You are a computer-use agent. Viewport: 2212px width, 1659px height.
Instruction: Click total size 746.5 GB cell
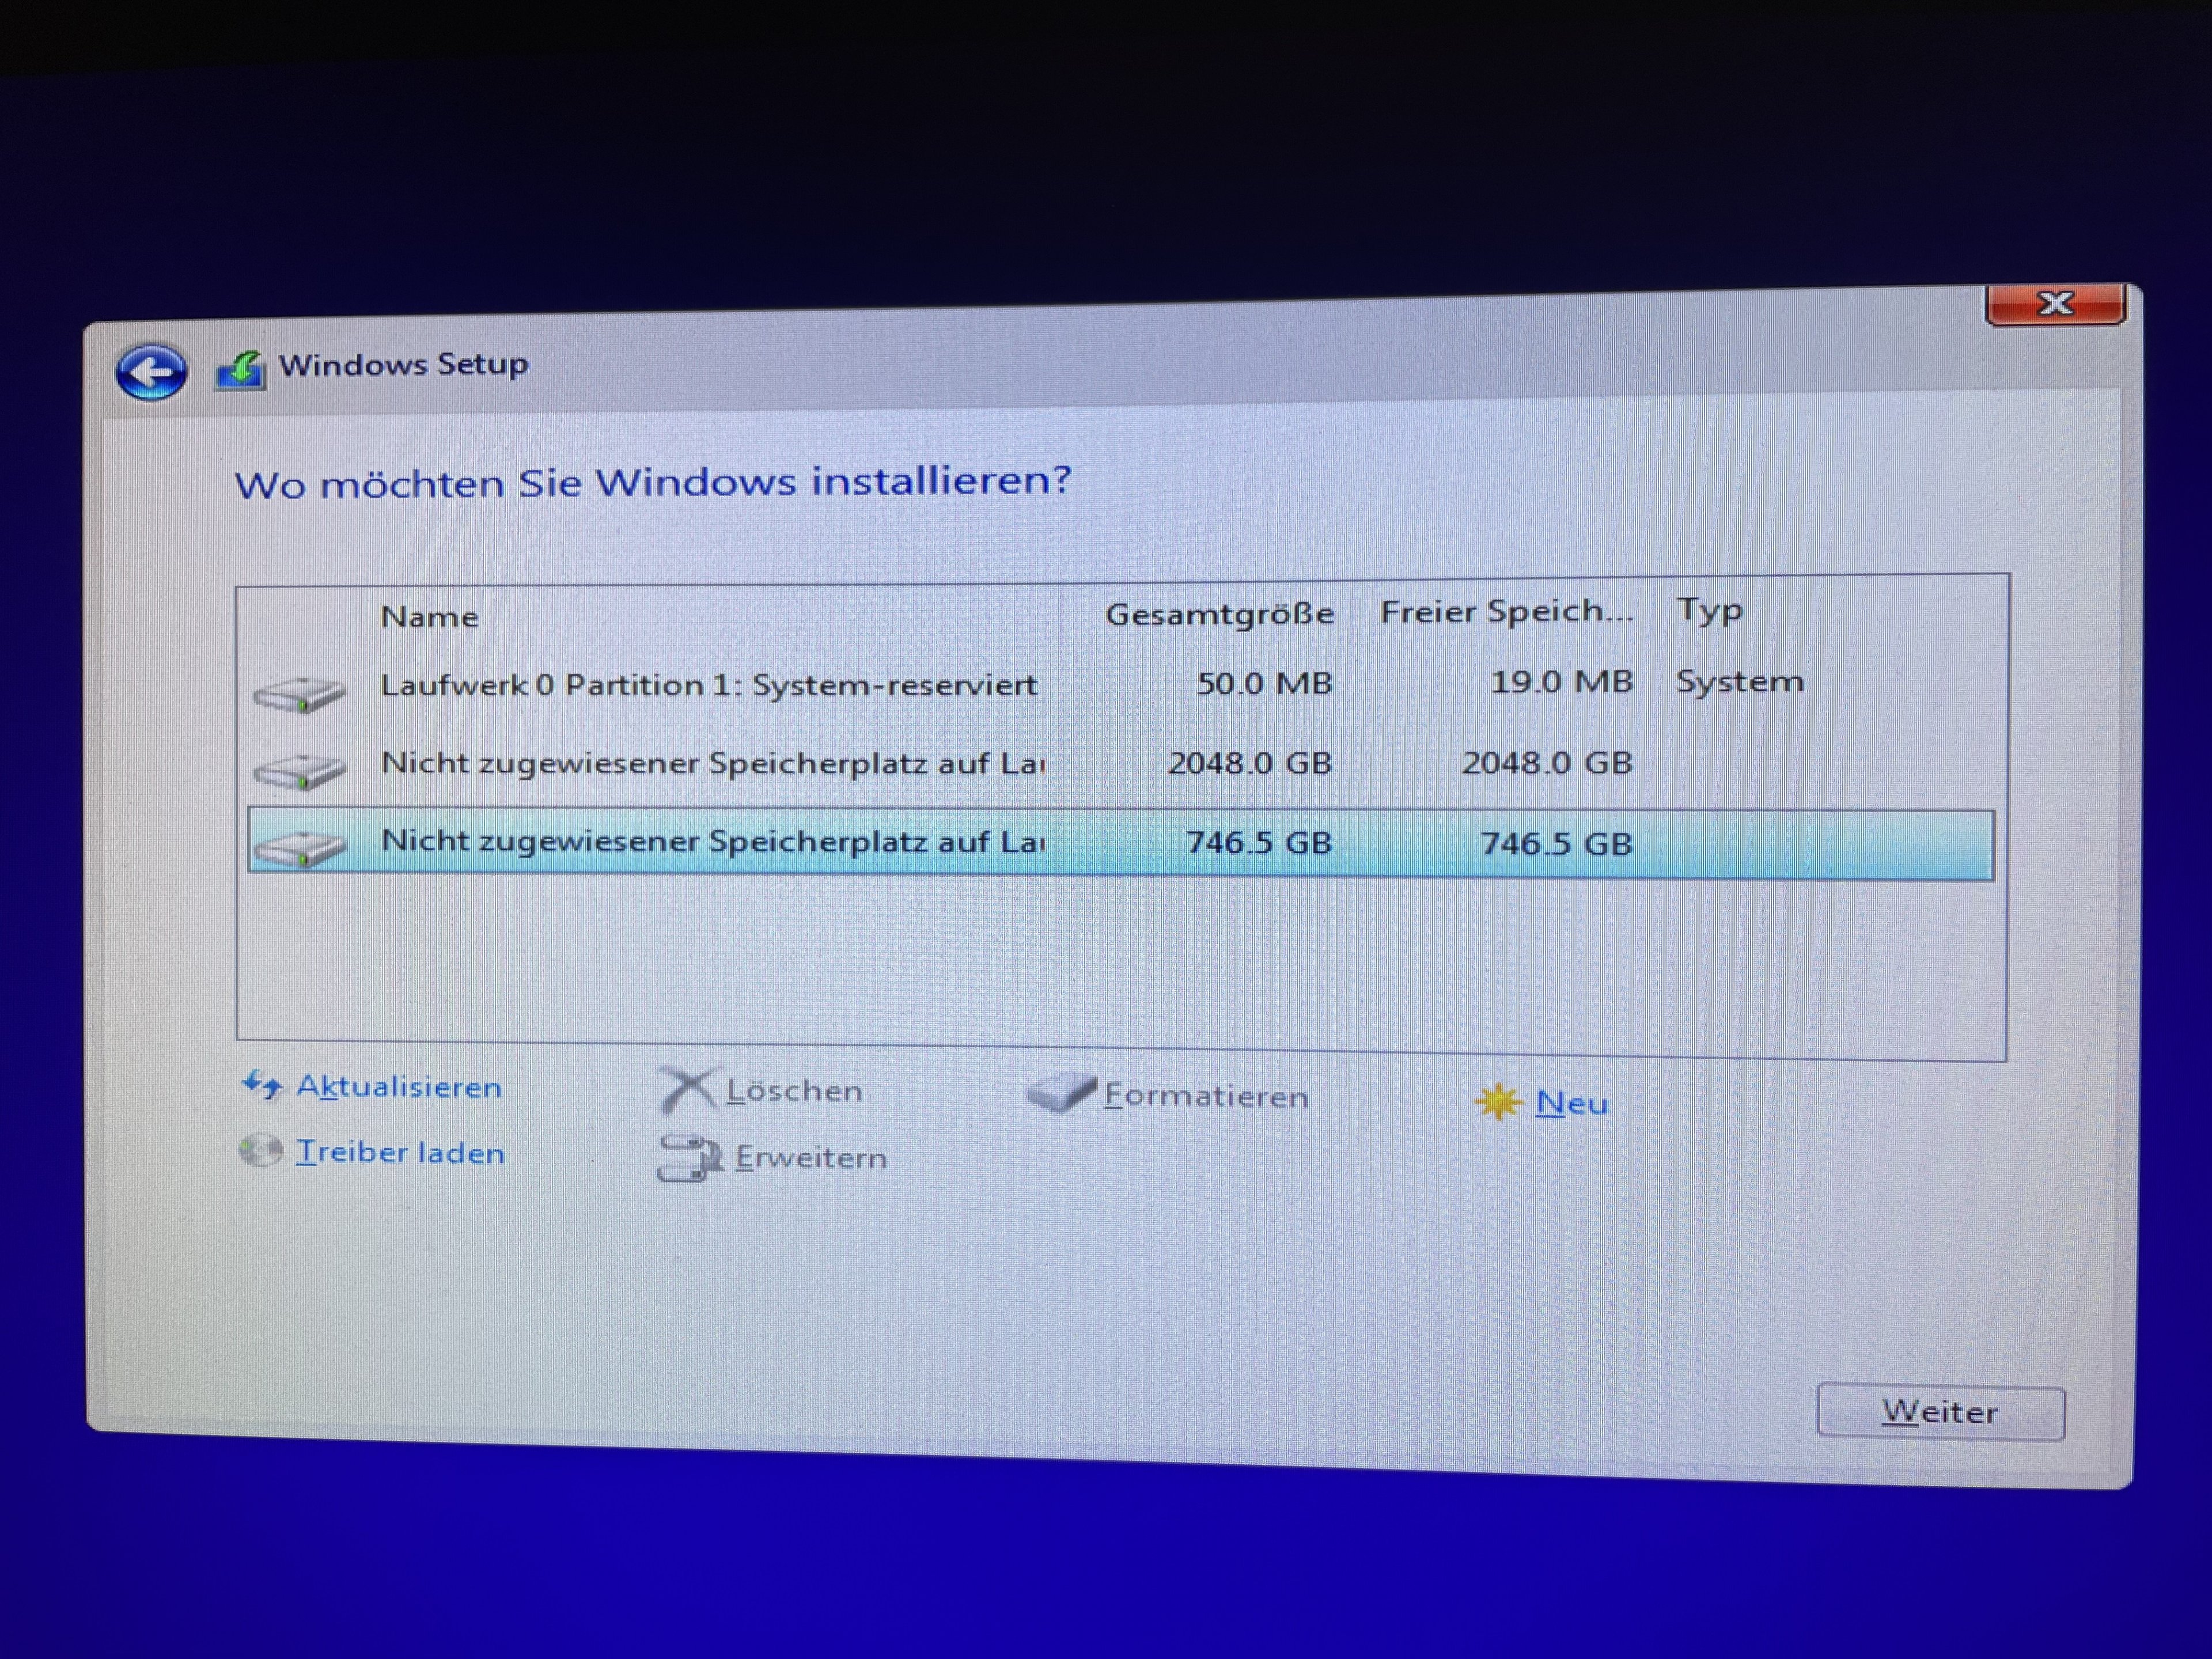[1259, 843]
